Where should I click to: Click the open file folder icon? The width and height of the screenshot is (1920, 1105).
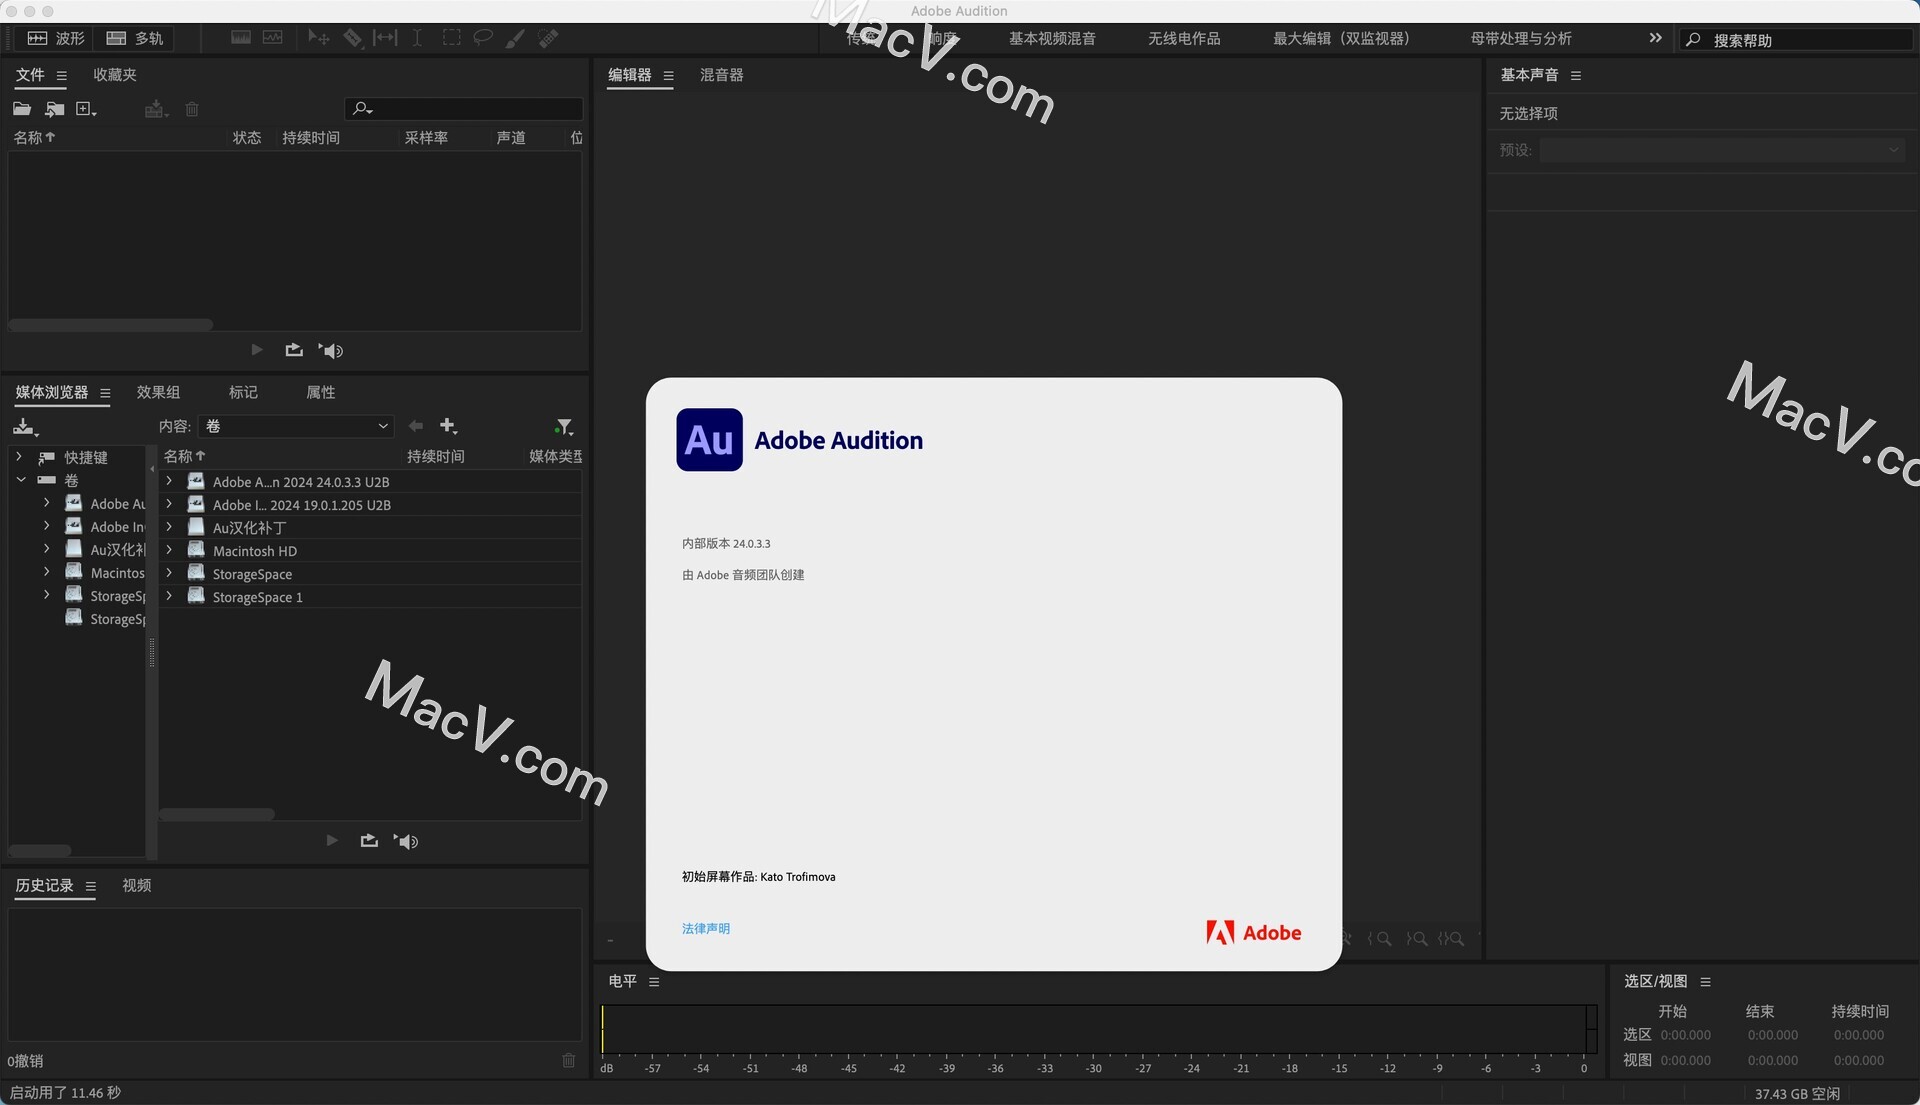[22, 109]
